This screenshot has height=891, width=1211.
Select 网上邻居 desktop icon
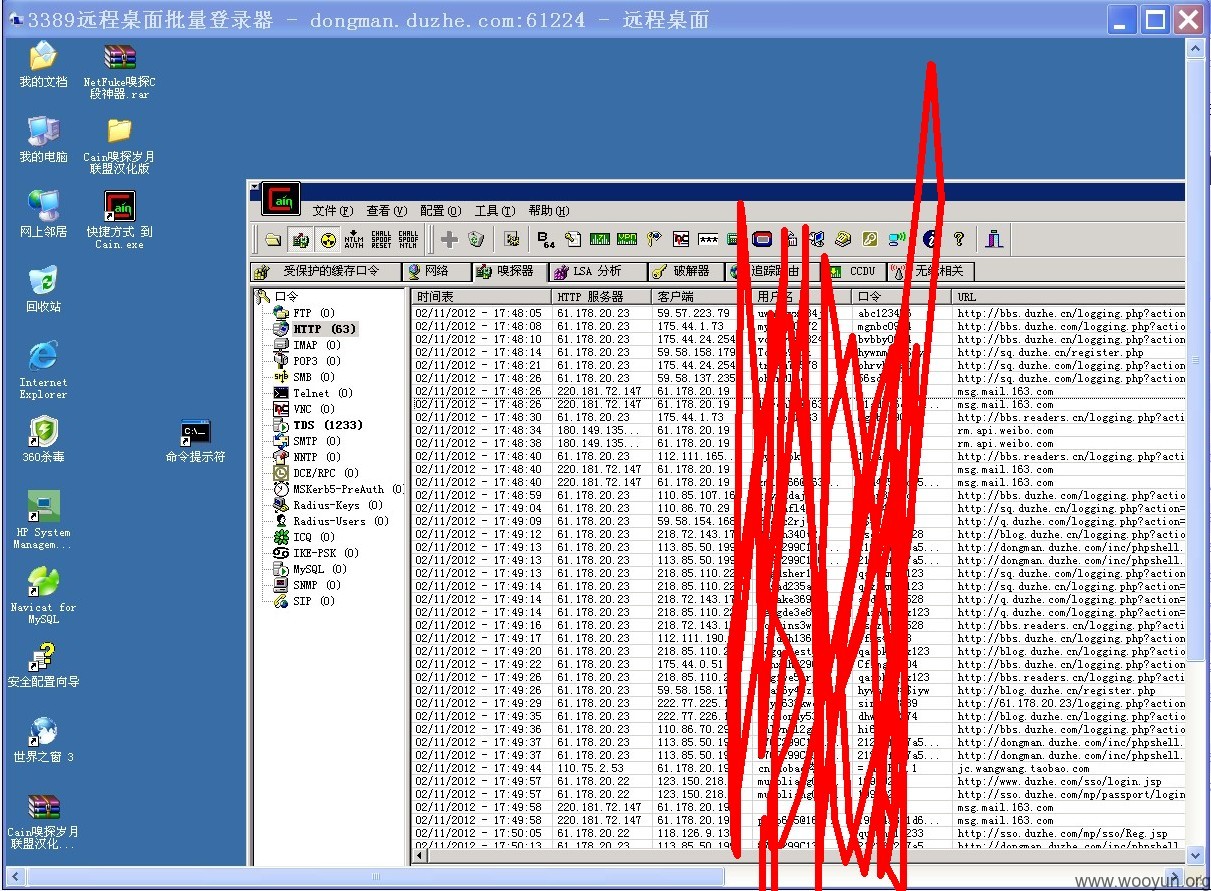[43, 214]
